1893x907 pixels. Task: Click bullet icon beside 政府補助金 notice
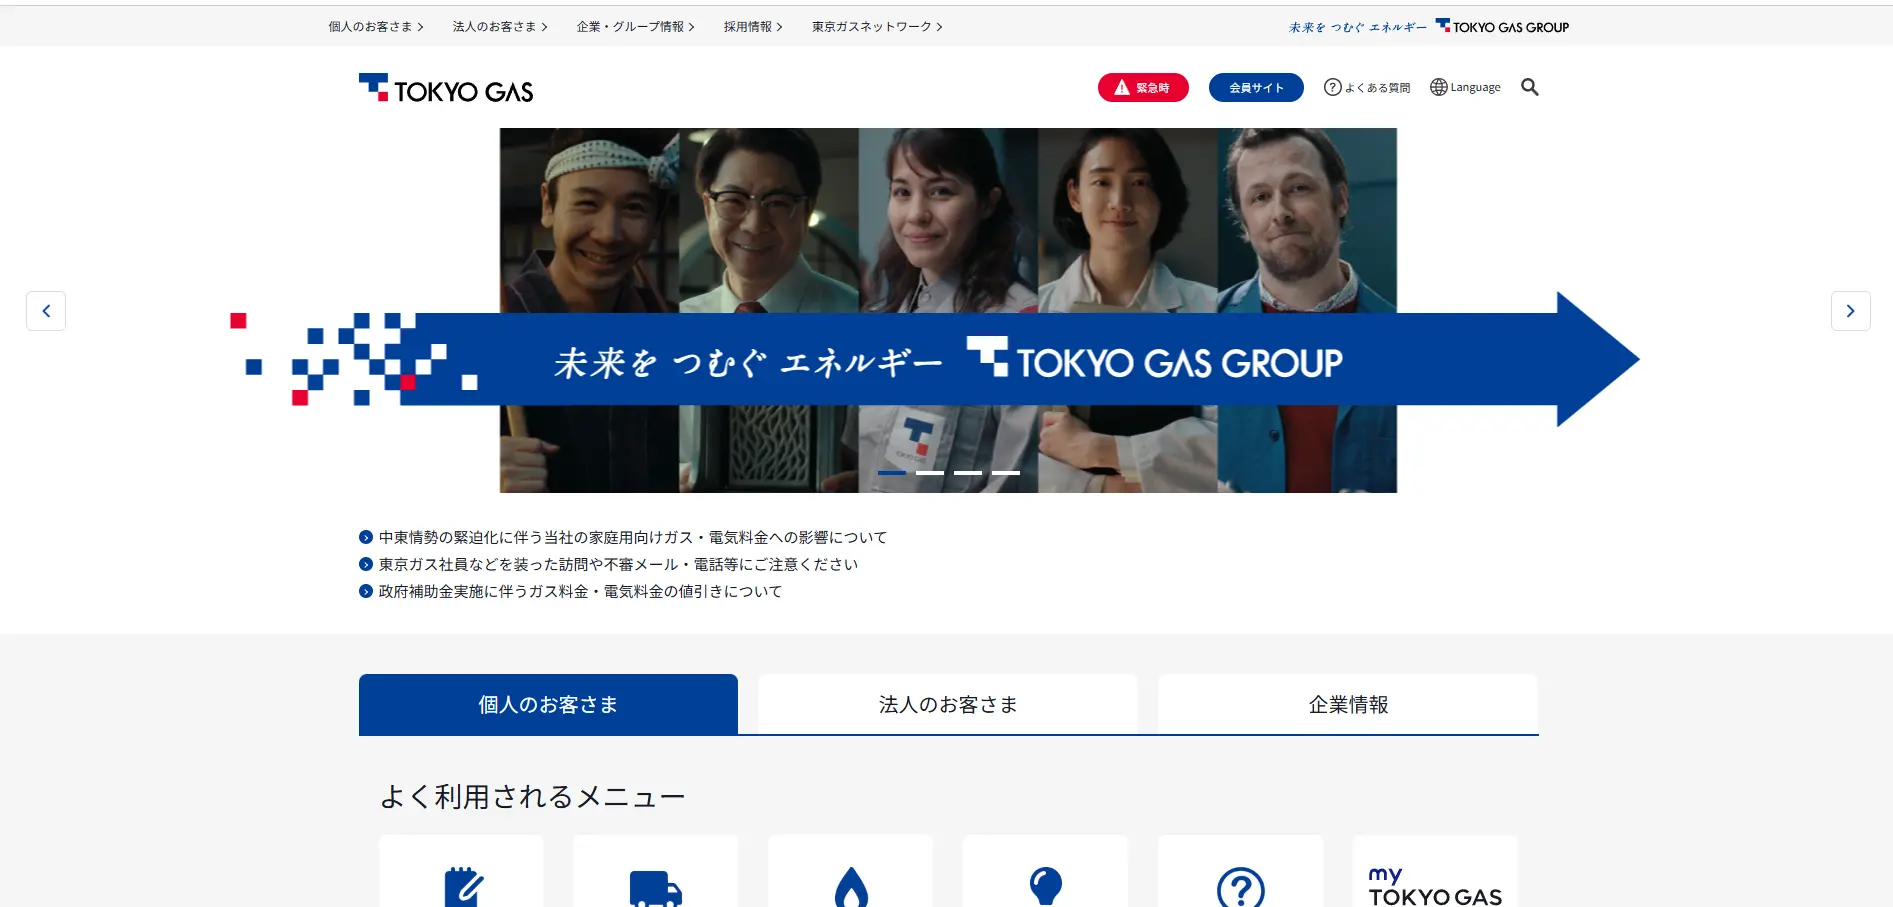pyautogui.click(x=366, y=591)
